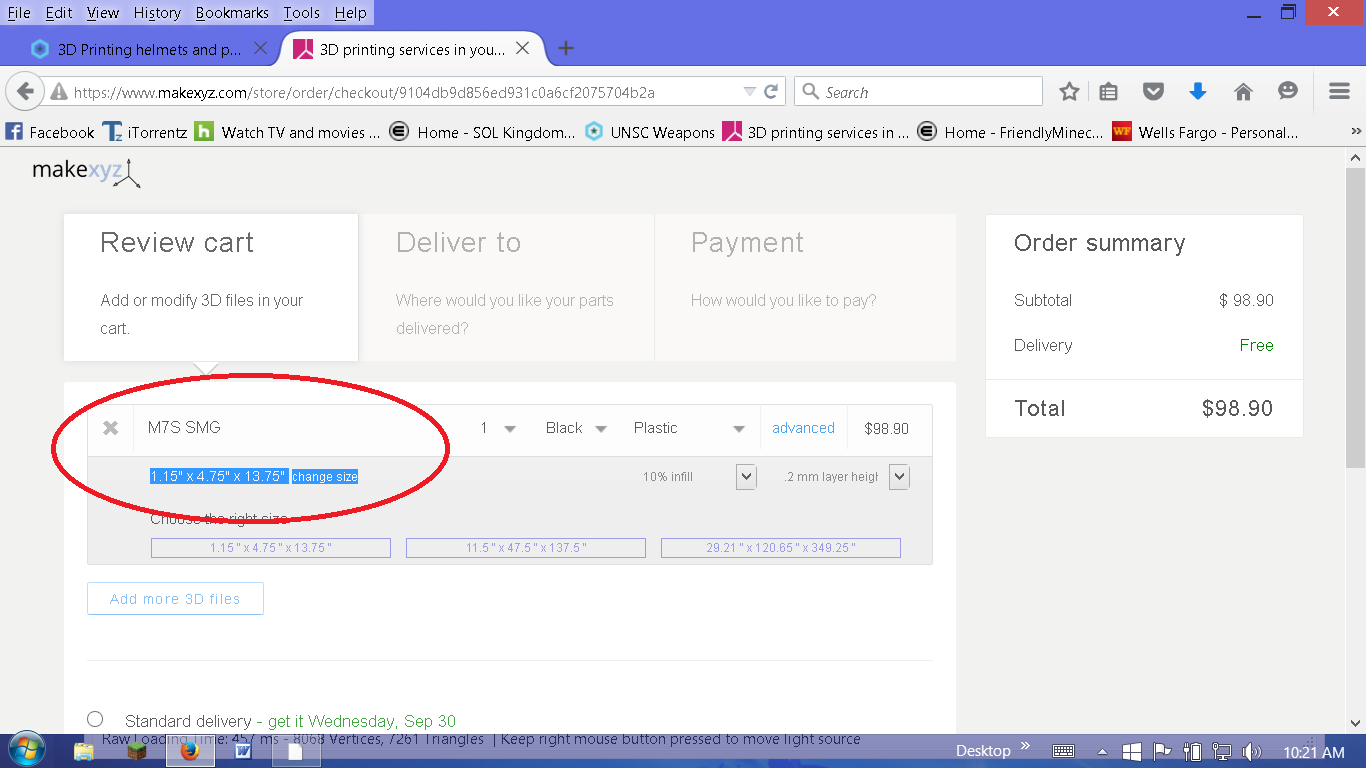
Task: Open the .2 mm layer height dropdown
Action: [x=899, y=477]
